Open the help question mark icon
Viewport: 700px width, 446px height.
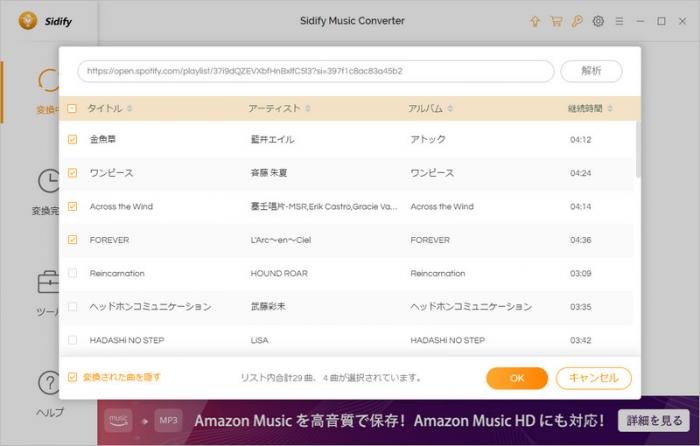(x=48, y=383)
